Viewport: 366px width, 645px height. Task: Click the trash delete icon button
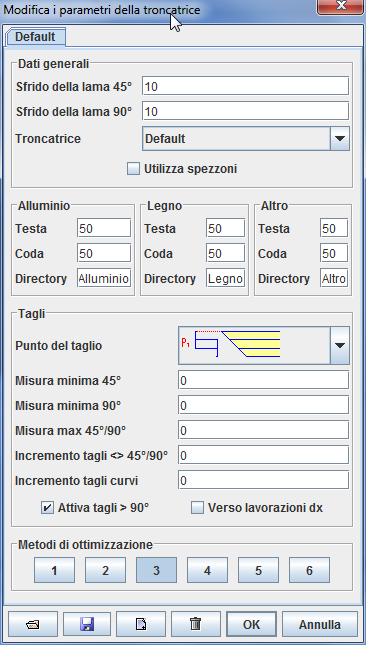(x=195, y=624)
